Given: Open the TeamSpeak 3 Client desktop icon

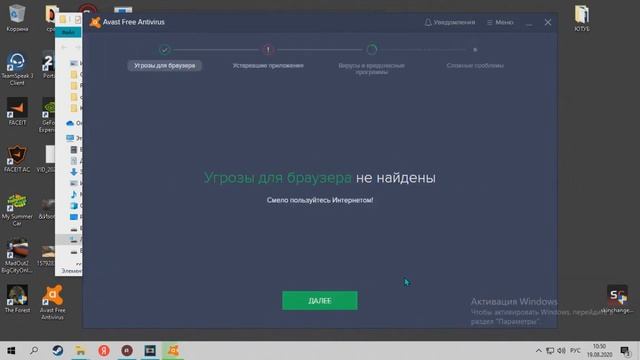Looking at the screenshot, I should (17, 69).
